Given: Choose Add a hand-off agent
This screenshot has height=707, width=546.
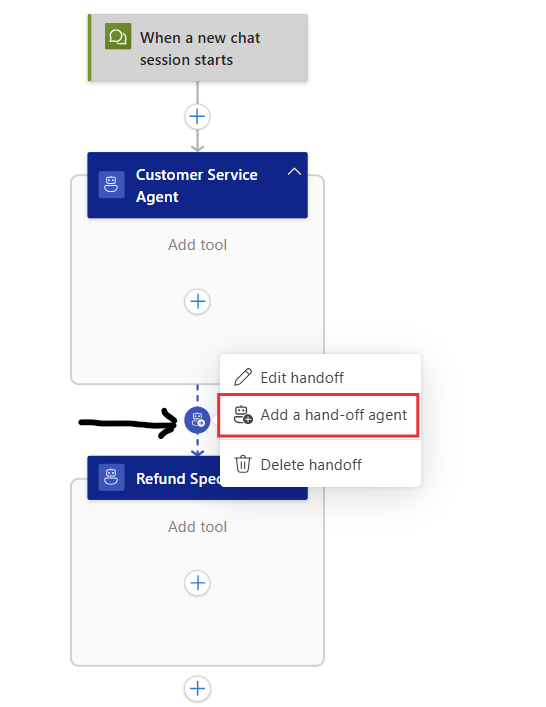Looking at the screenshot, I should click(318, 415).
